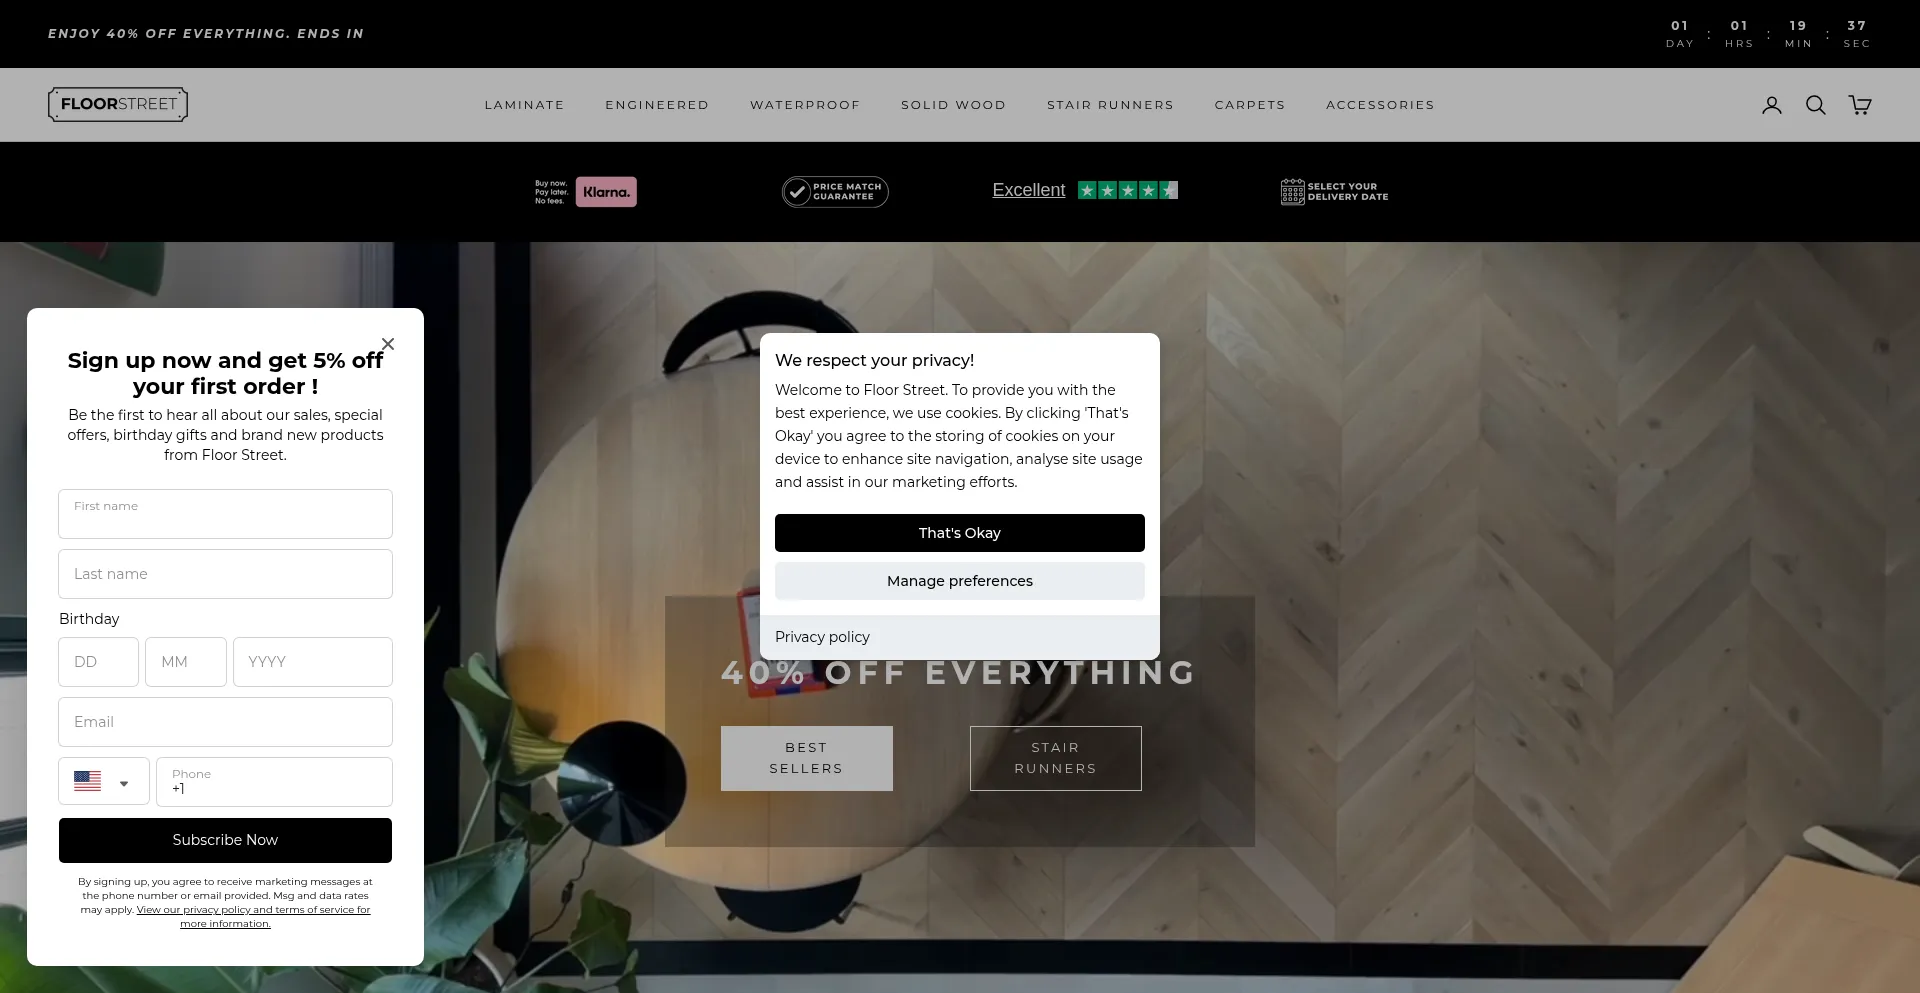Image resolution: width=1920 pixels, height=993 pixels.
Task: Open the Carpets menu
Action: [1249, 105]
